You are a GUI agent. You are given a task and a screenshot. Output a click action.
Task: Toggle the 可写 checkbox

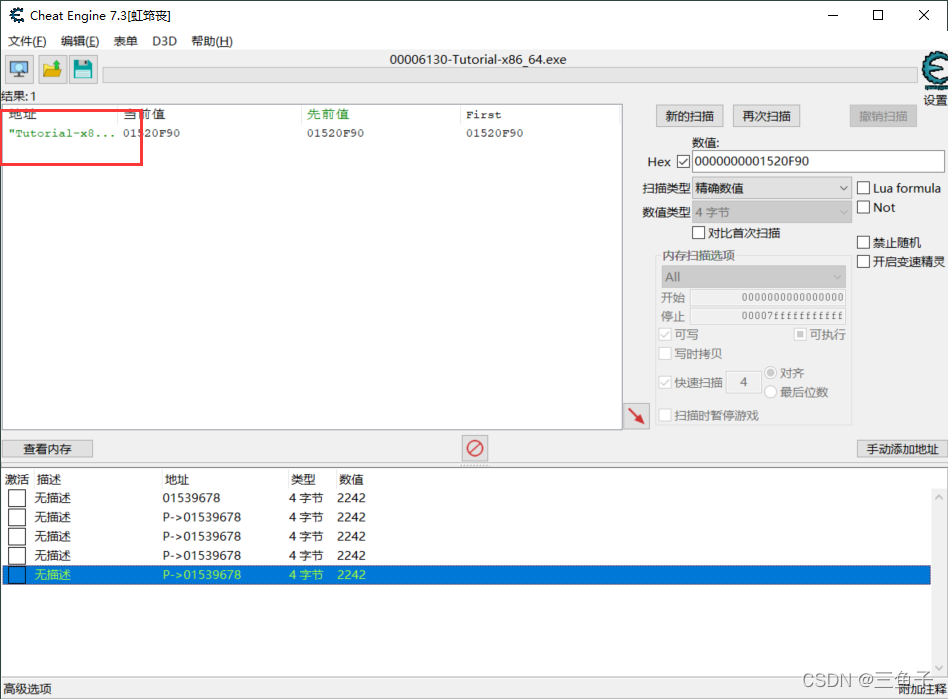[x=665, y=334]
